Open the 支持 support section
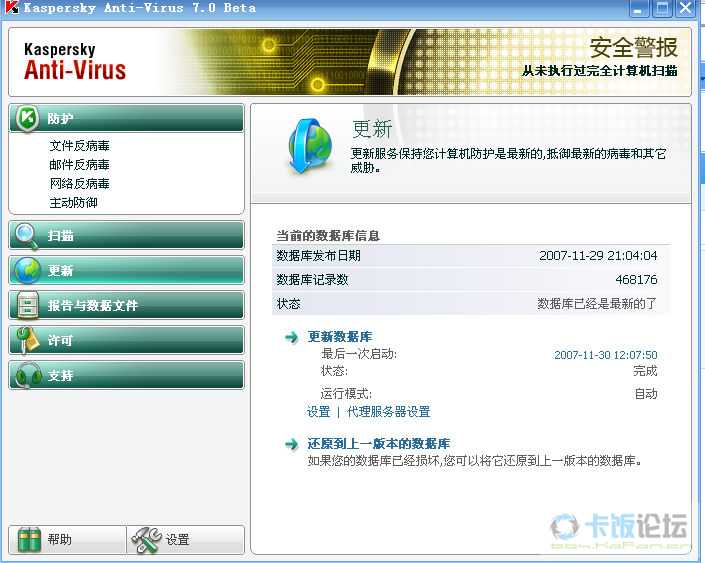705x563 pixels. [126, 375]
